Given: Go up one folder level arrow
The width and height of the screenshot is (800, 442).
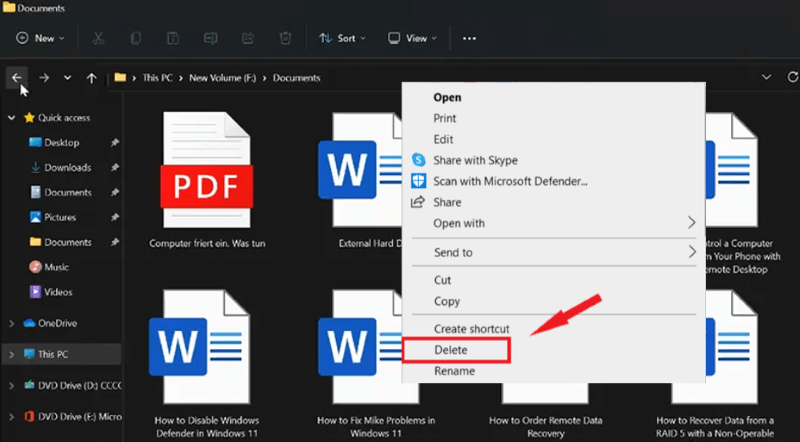Looking at the screenshot, I should tap(91, 78).
